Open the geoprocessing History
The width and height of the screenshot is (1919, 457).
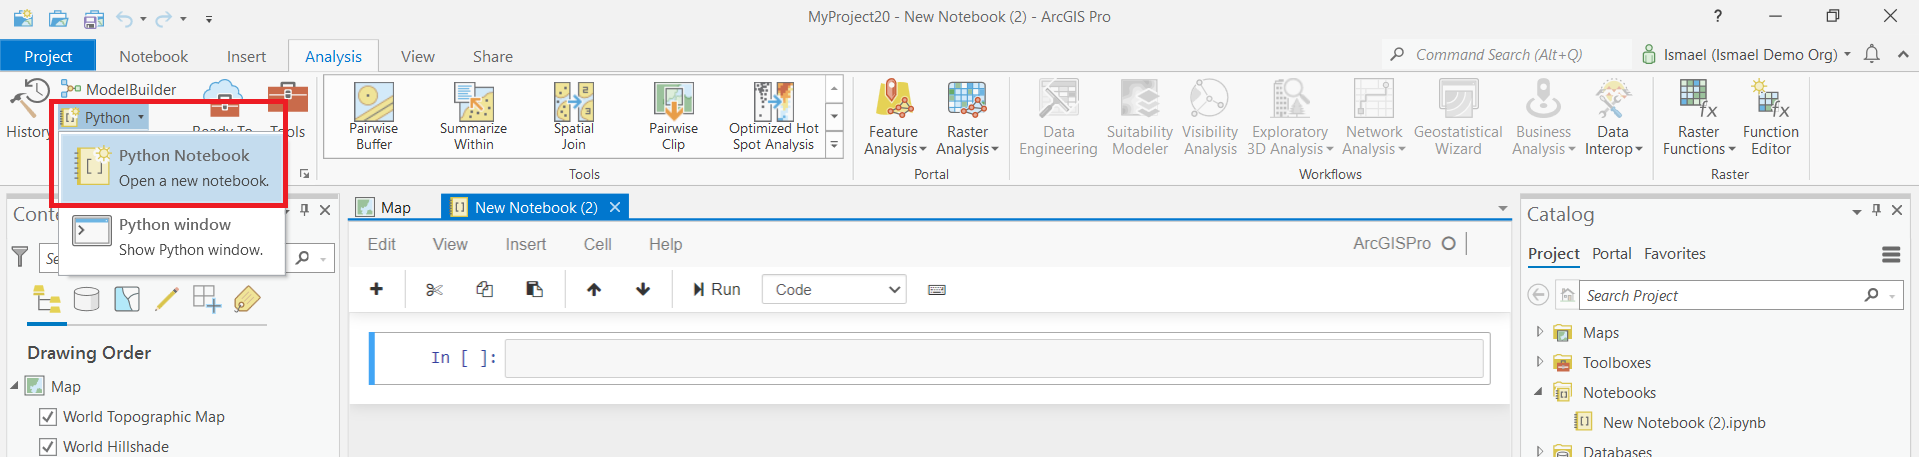coord(27,110)
